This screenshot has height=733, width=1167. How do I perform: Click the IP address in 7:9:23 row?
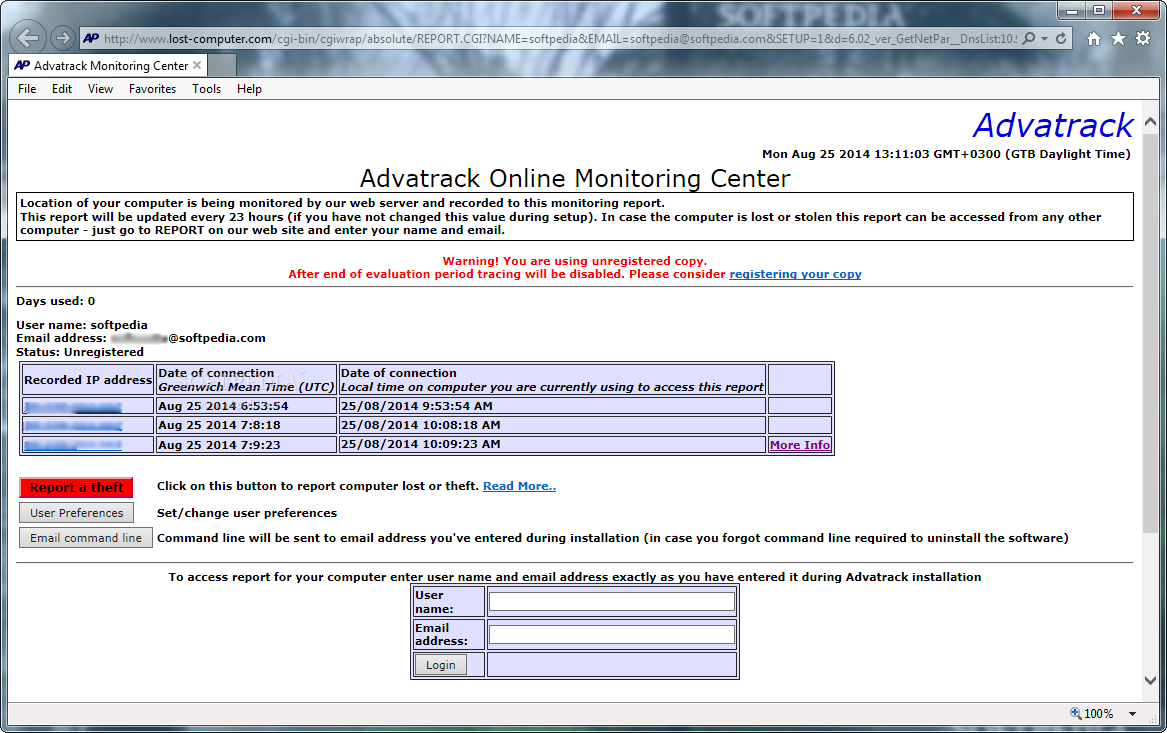[x=73, y=445]
